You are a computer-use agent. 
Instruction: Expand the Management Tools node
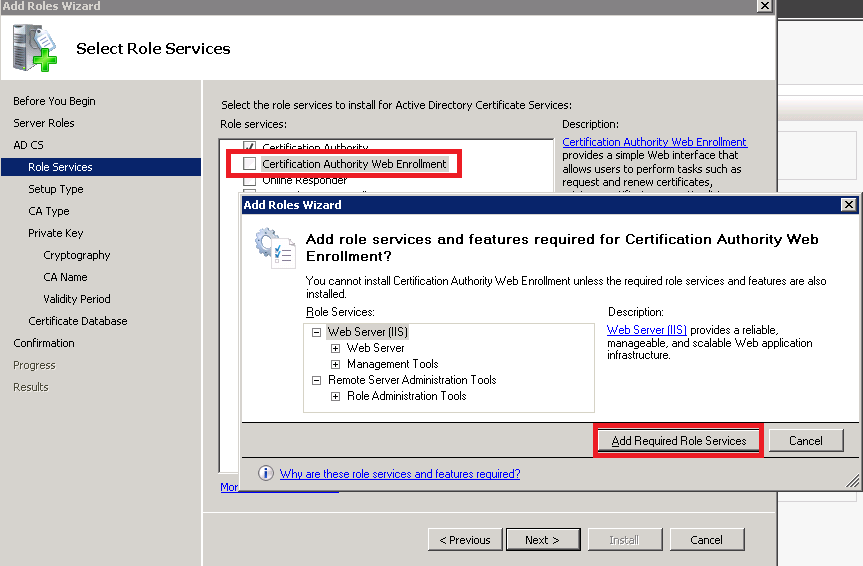(335, 364)
